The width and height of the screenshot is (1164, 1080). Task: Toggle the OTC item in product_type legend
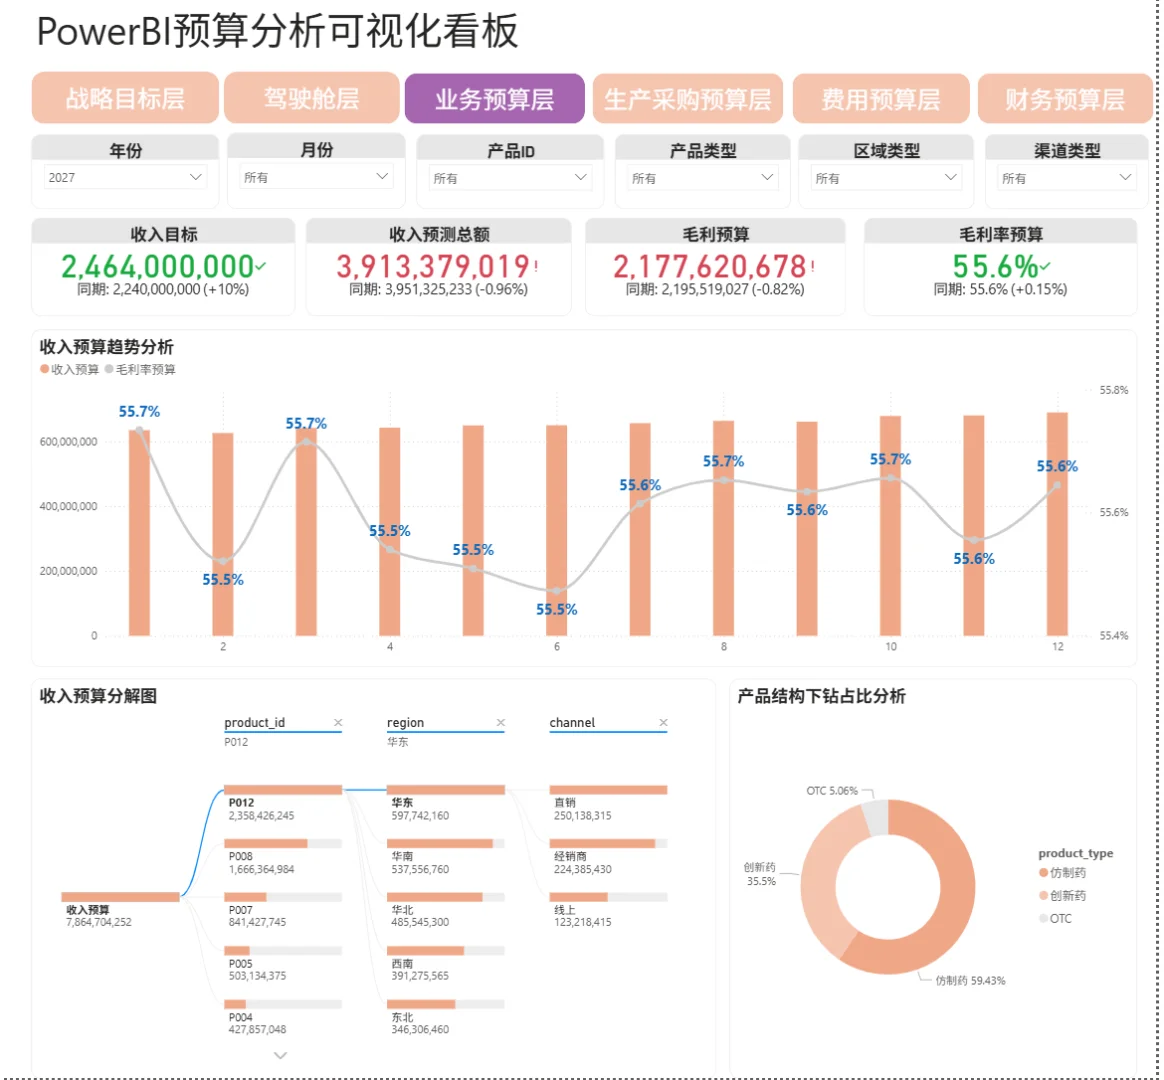pos(1043,918)
